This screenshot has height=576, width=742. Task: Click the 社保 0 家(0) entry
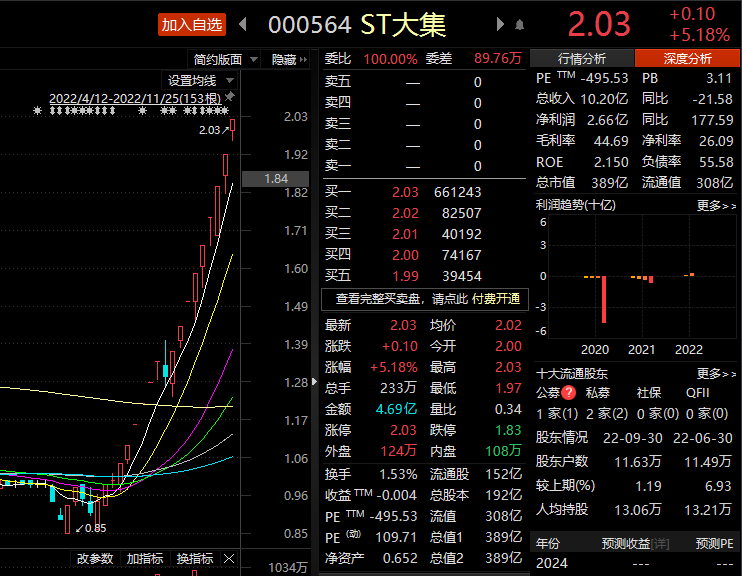658,414
